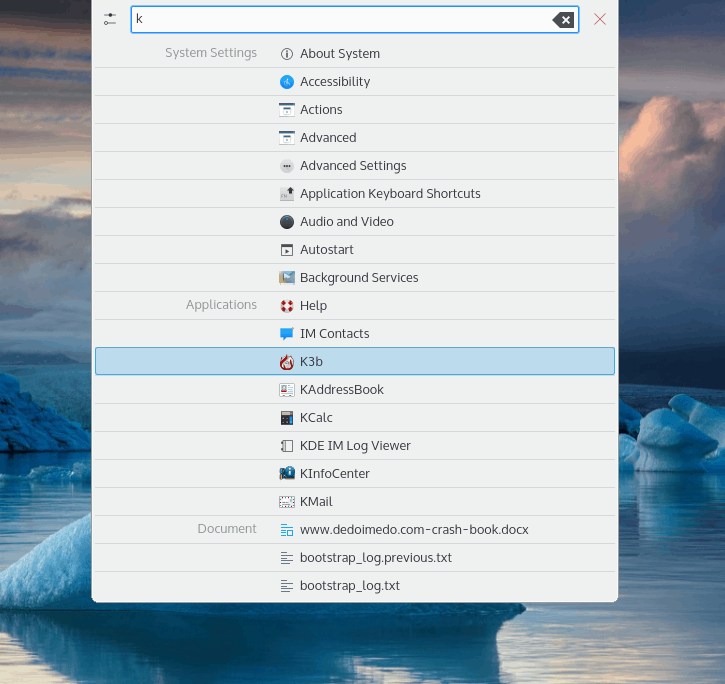Close the KRunner search panel
Image resolution: width=725 pixels, height=684 pixels.
[600, 19]
